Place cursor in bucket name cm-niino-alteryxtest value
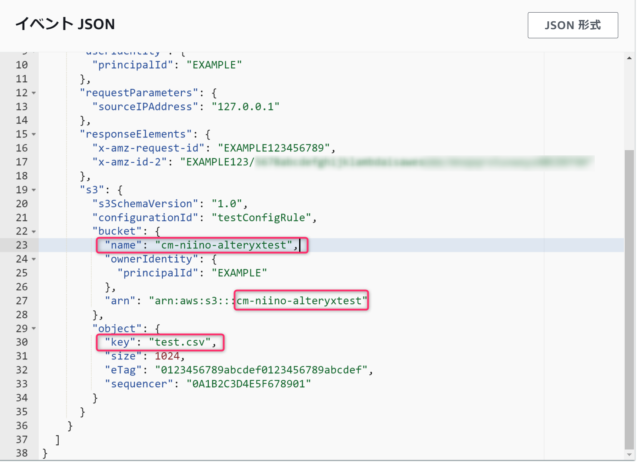Image resolution: width=640 pixels, height=463 pixels. coord(224,245)
